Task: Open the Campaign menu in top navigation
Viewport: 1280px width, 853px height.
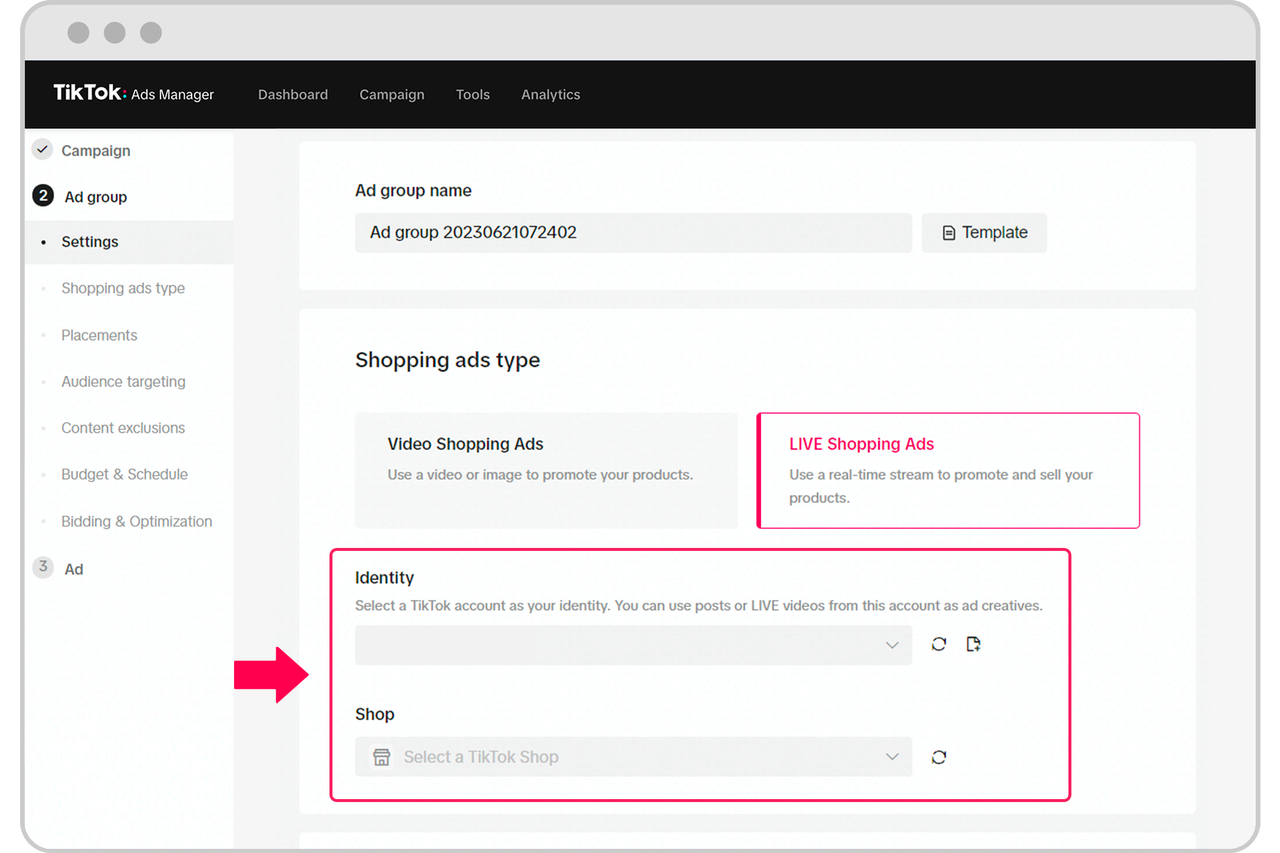Action: [x=391, y=94]
